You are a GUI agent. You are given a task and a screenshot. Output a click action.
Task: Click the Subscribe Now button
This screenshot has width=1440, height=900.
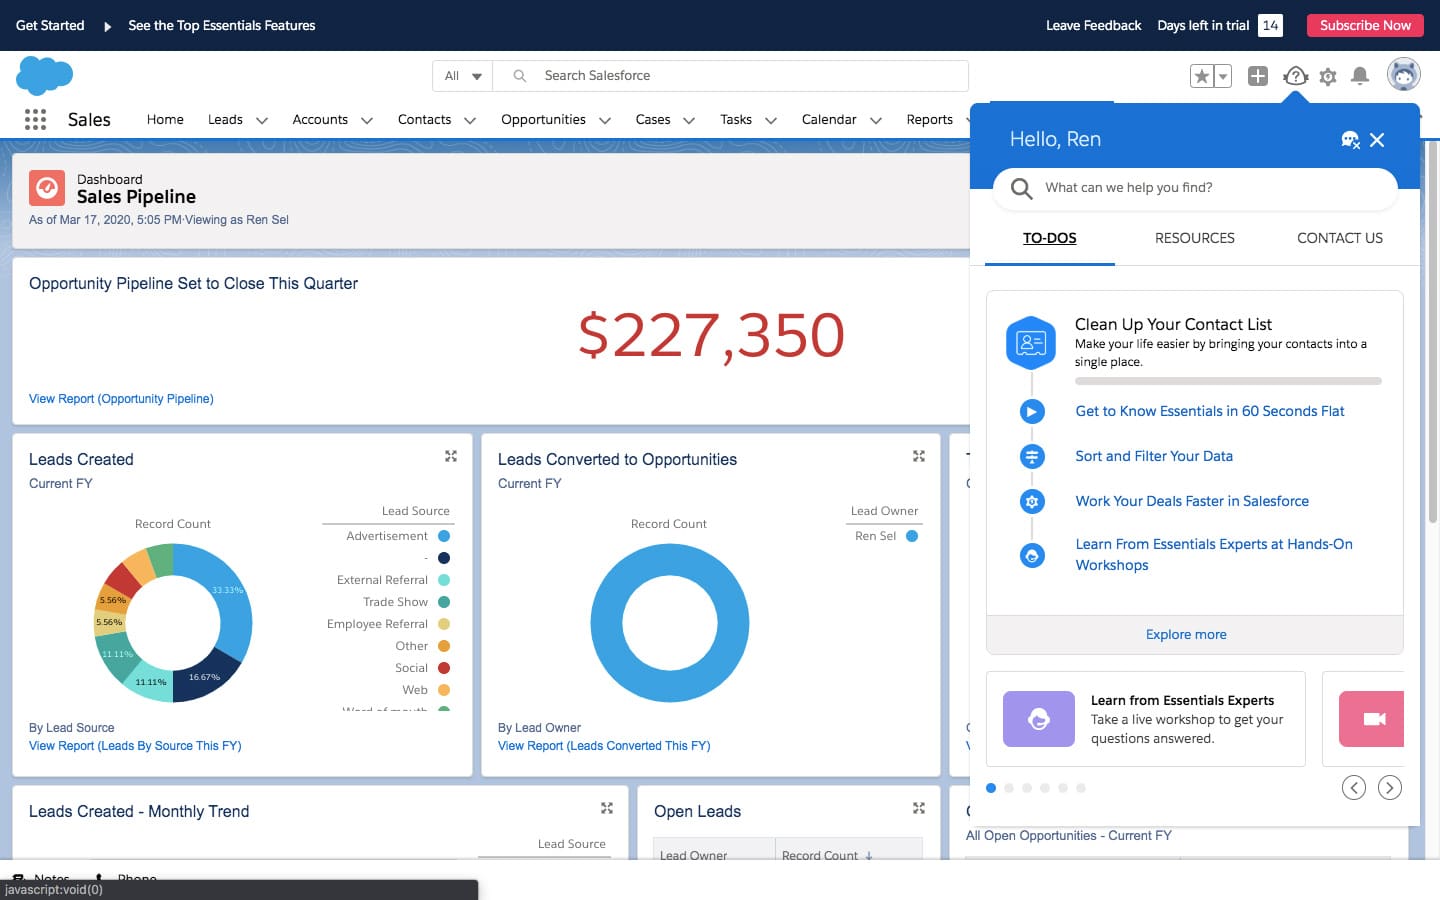pos(1365,25)
